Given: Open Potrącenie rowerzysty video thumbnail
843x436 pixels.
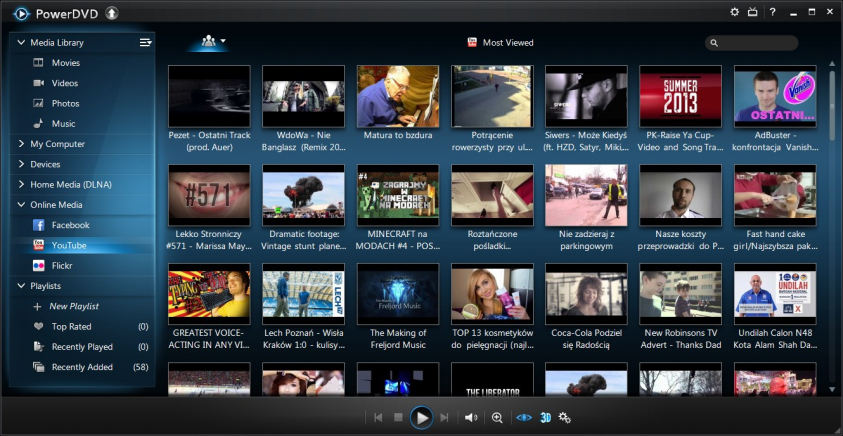Looking at the screenshot, I should click(x=492, y=97).
